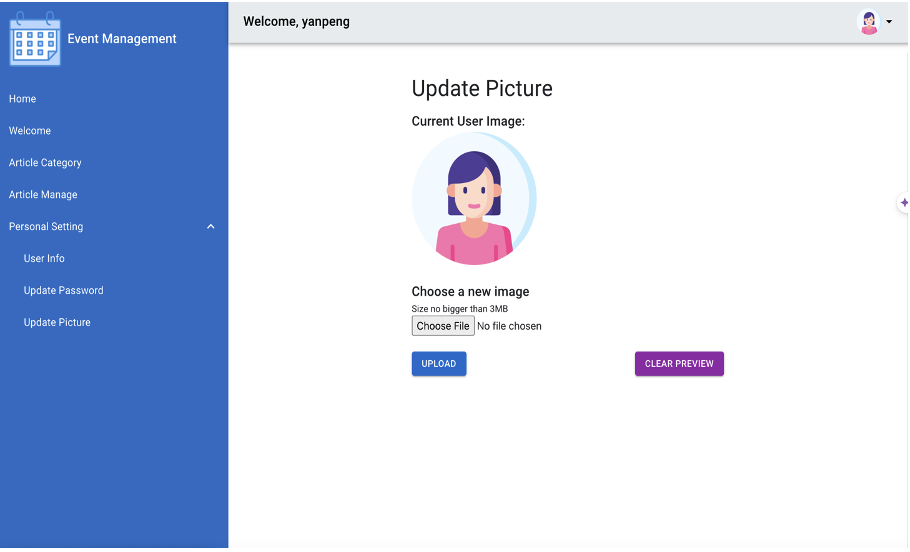Select Update Password submenu item

(64, 291)
